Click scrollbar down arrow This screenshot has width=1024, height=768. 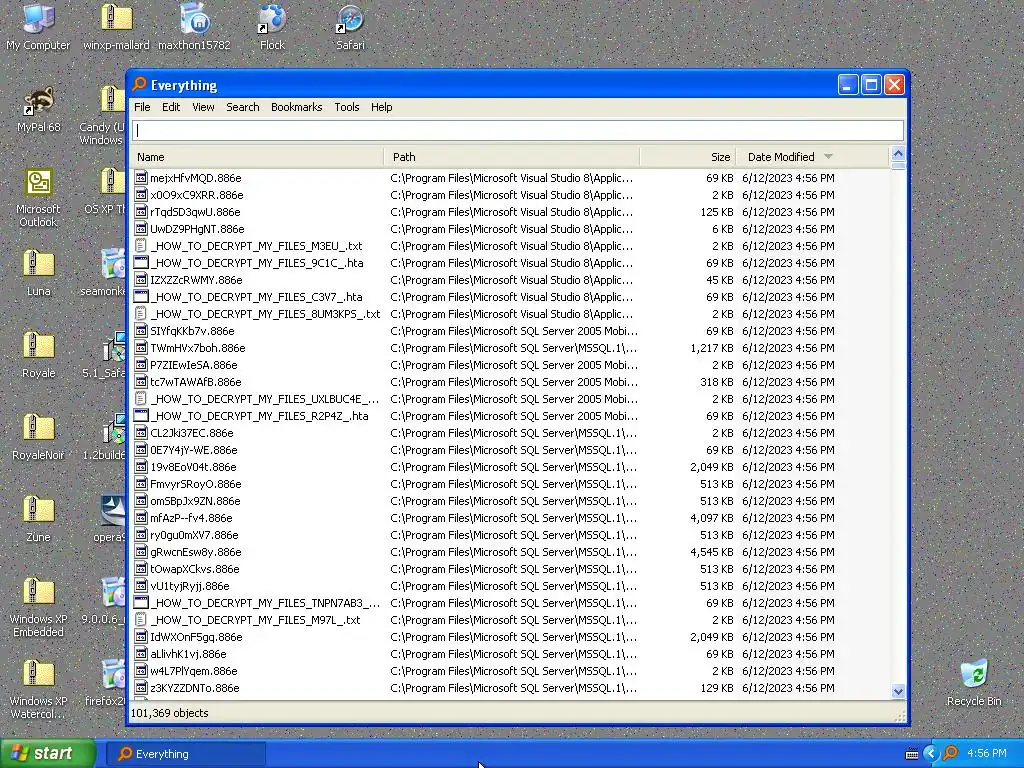click(898, 691)
